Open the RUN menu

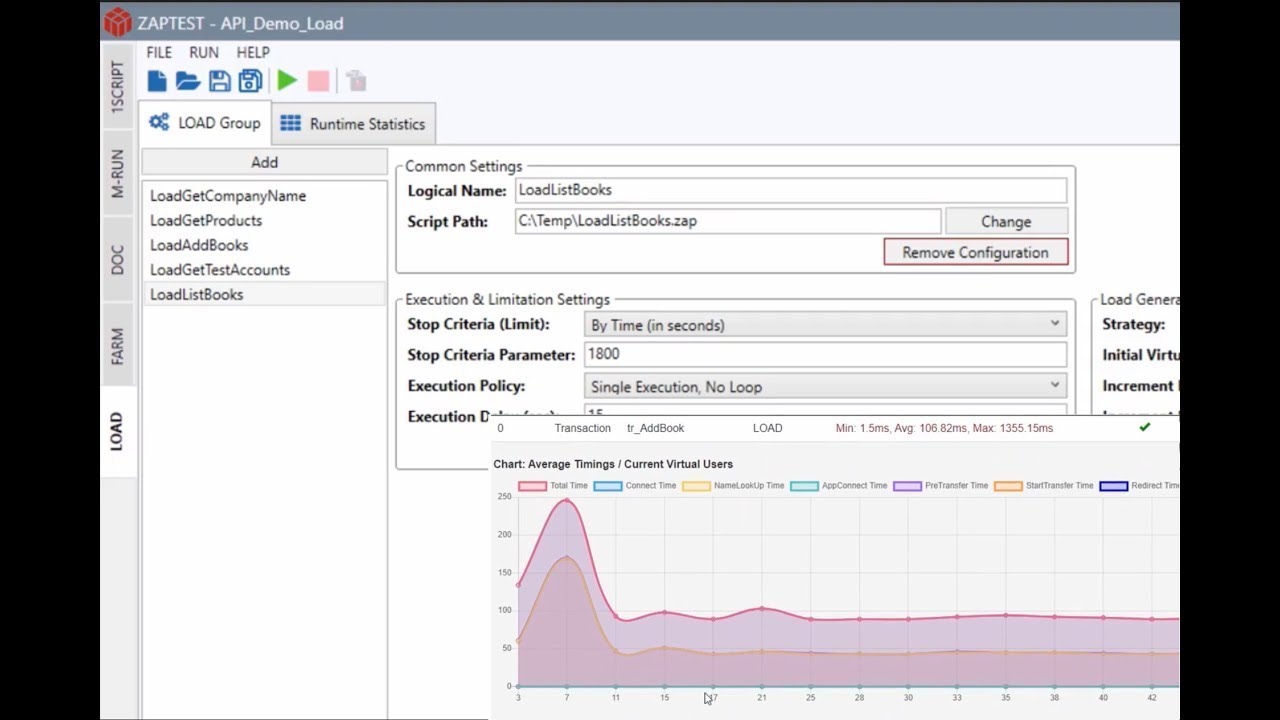[204, 52]
